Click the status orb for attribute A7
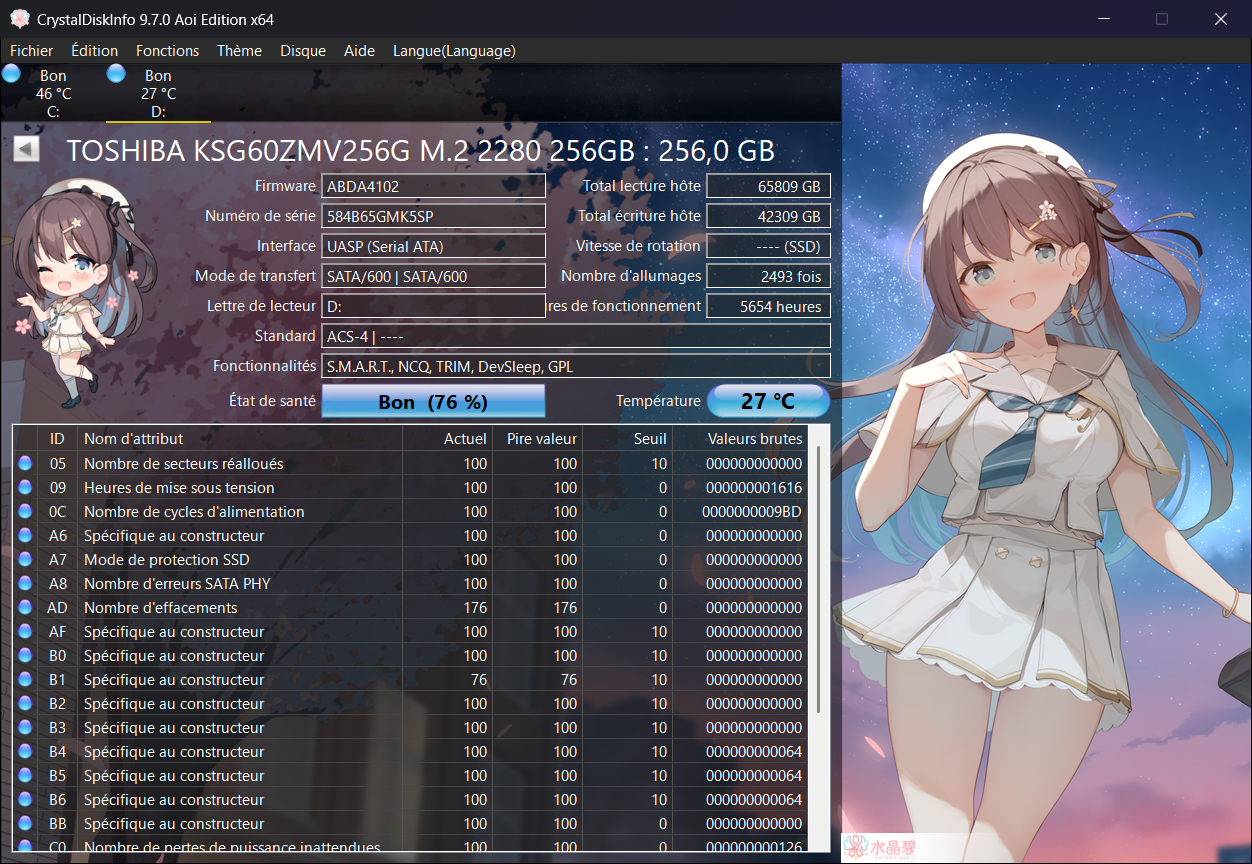 pyautogui.click(x=25, y=560)
